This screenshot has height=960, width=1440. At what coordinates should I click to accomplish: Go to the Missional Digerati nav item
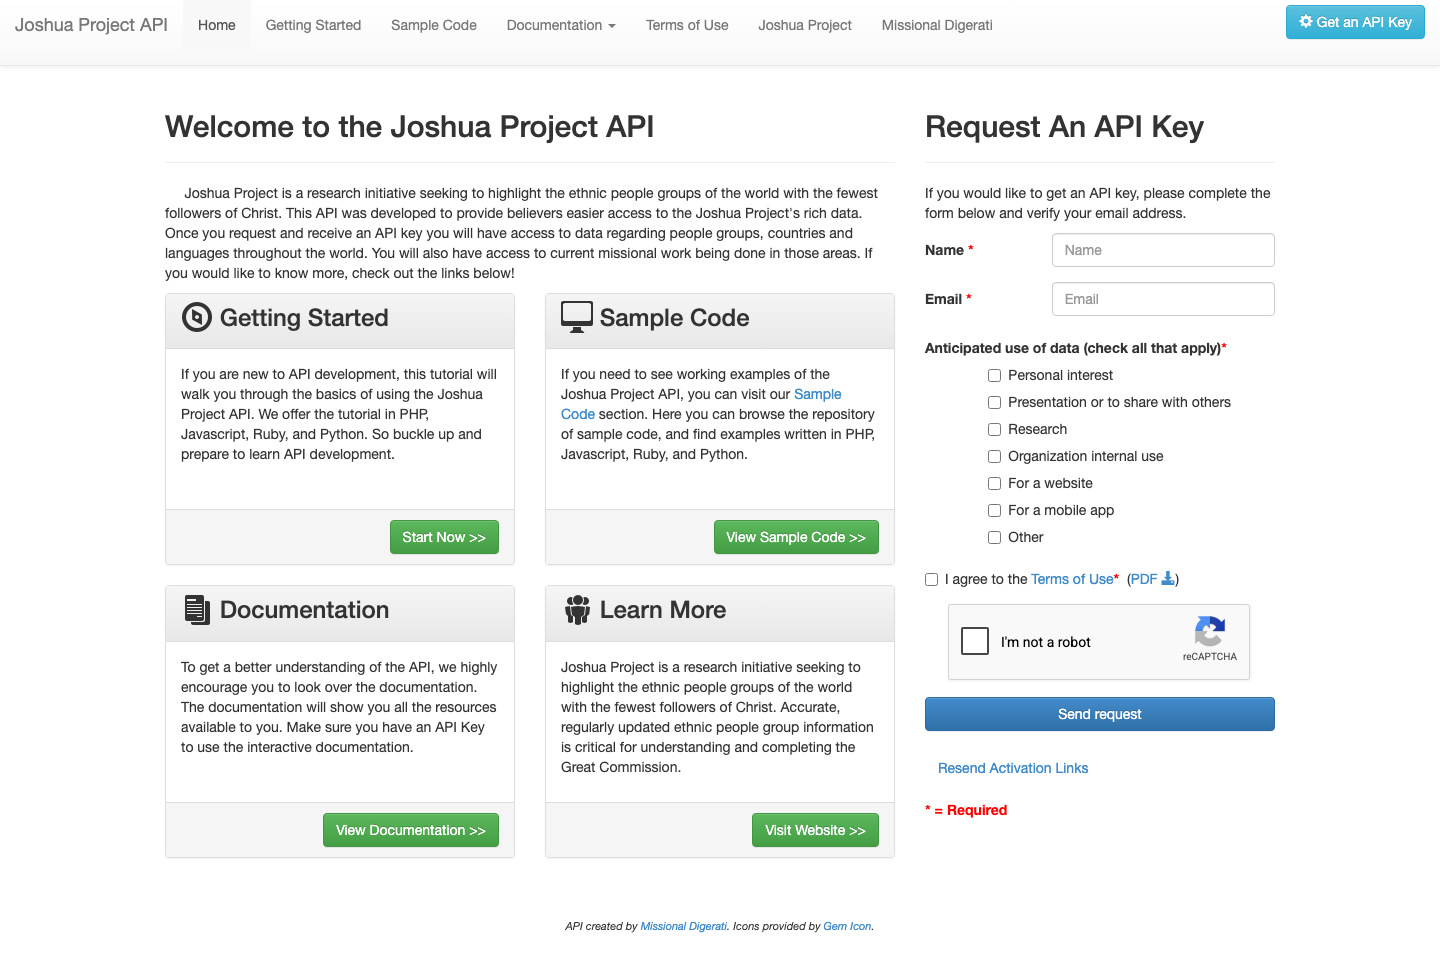pyautogui.click(x=936, y=25)
